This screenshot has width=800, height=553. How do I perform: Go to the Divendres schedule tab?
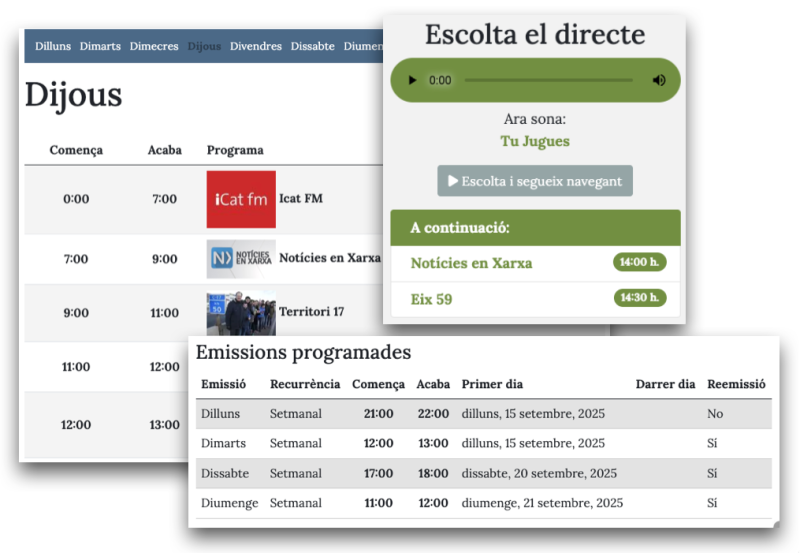(256, 47)
